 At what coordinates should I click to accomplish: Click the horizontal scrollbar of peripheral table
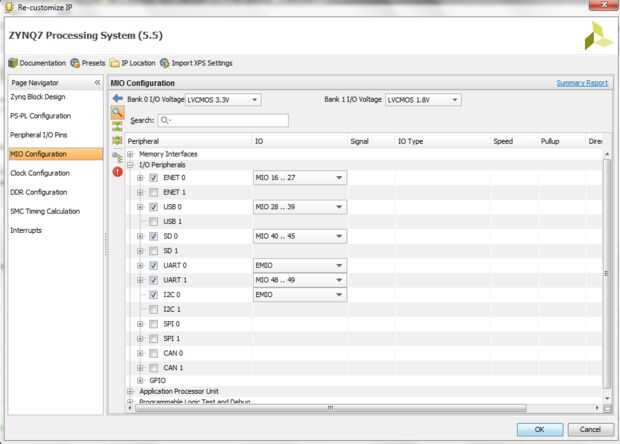click(330, 408)
